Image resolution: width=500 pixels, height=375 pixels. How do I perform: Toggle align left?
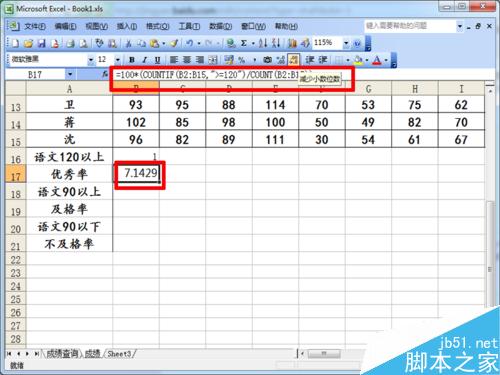(174, 60)
